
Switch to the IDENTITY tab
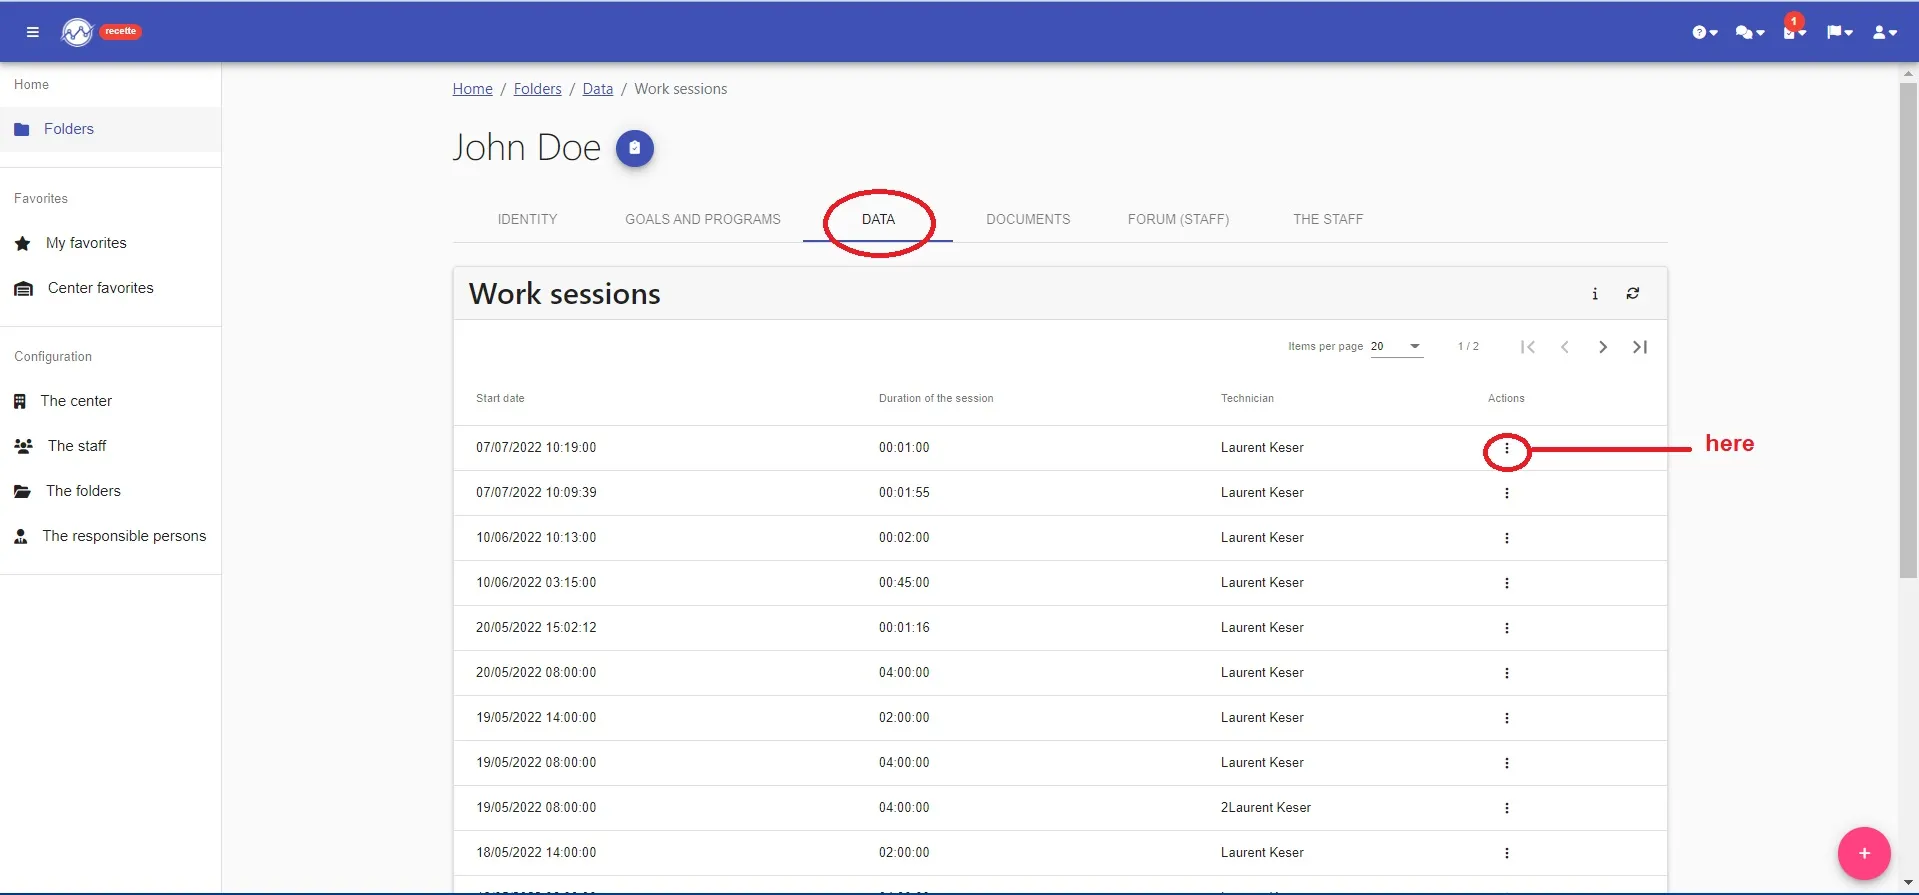click(527, 219)
